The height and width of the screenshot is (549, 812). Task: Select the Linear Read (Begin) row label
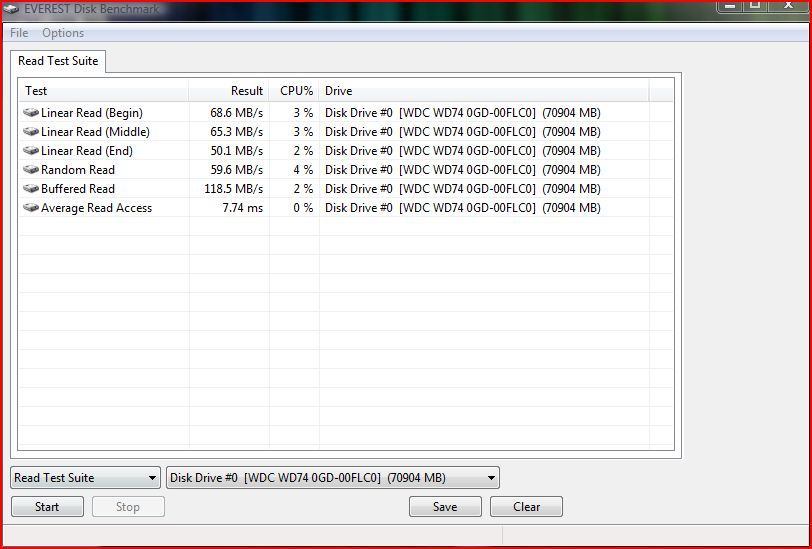point(92,112)
